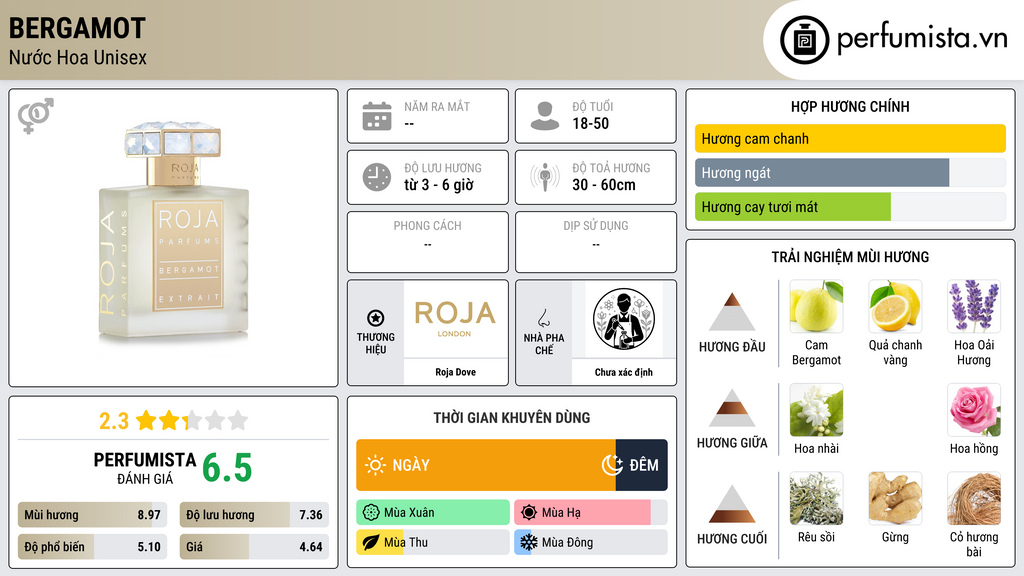Click the Hương đầu pyramid icon
Viewport: 1024px width, 576px height.
tap(732, 312)
